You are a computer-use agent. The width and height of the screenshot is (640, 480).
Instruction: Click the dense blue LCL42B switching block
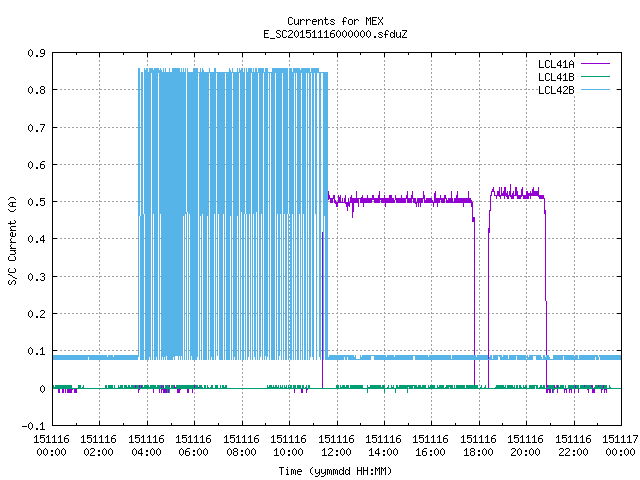[233, 213]
